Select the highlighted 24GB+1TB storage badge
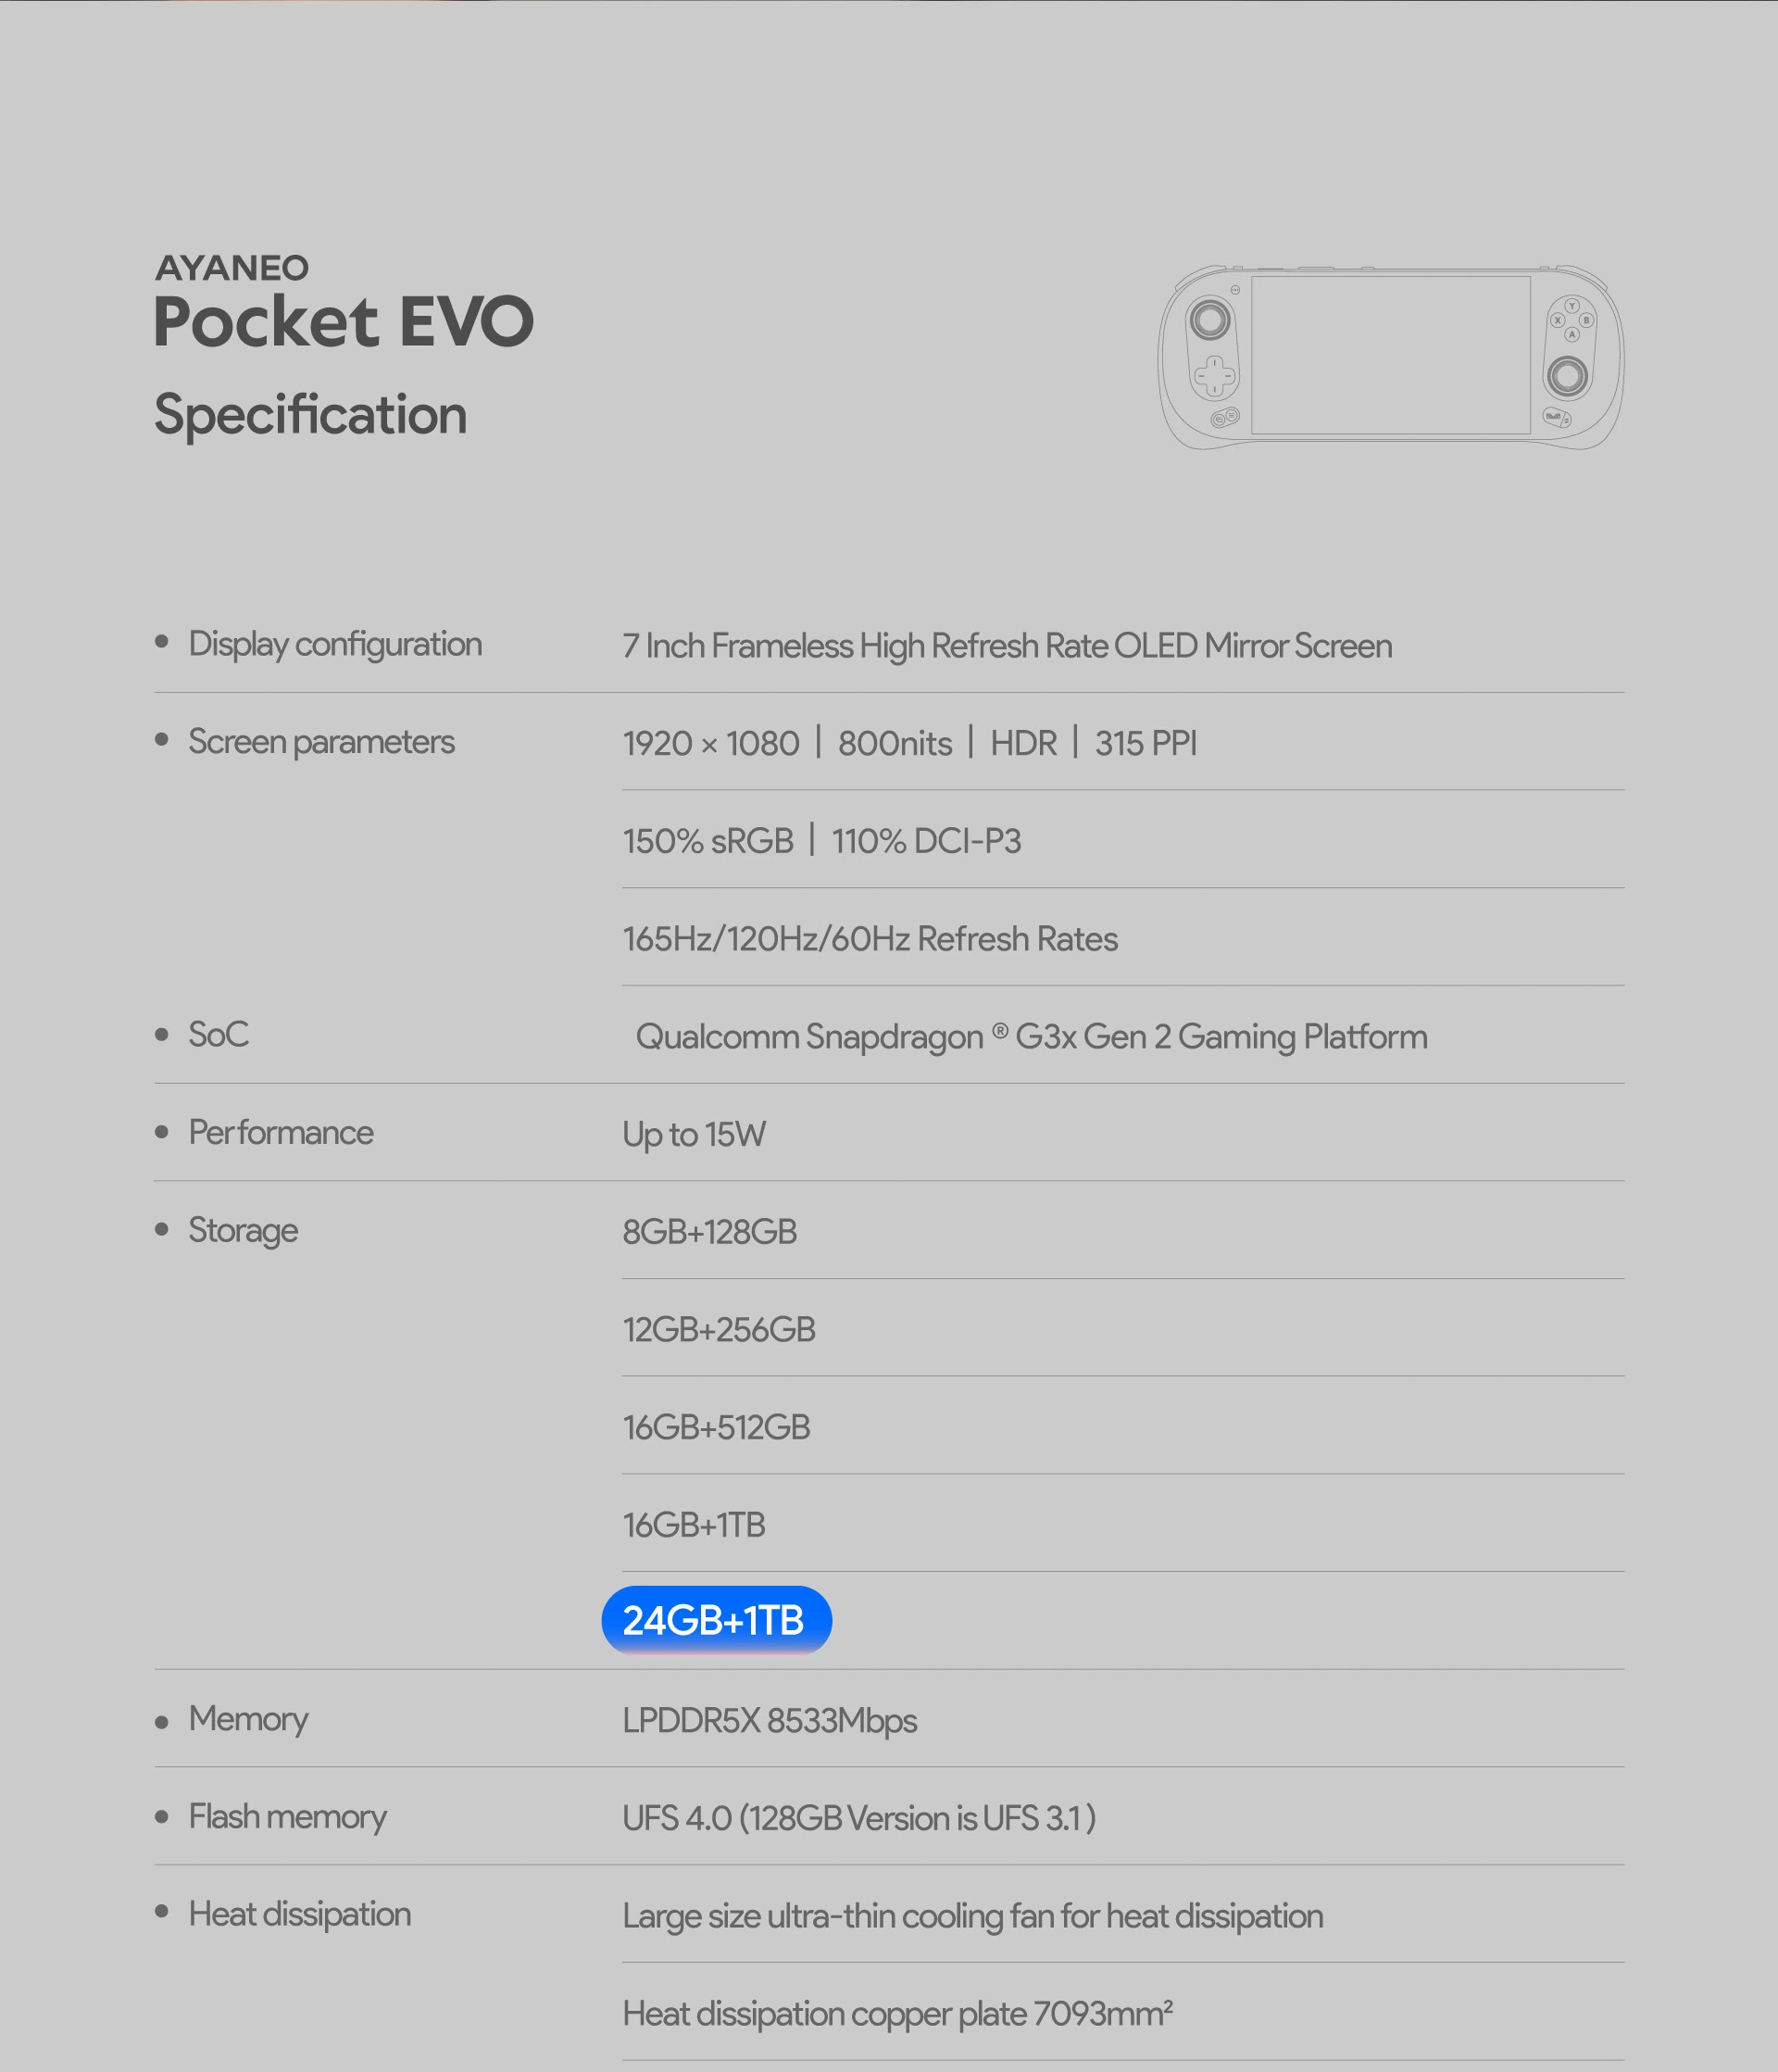The width and height of the screenshot is (1778, 2072). tap(716, 1620)
